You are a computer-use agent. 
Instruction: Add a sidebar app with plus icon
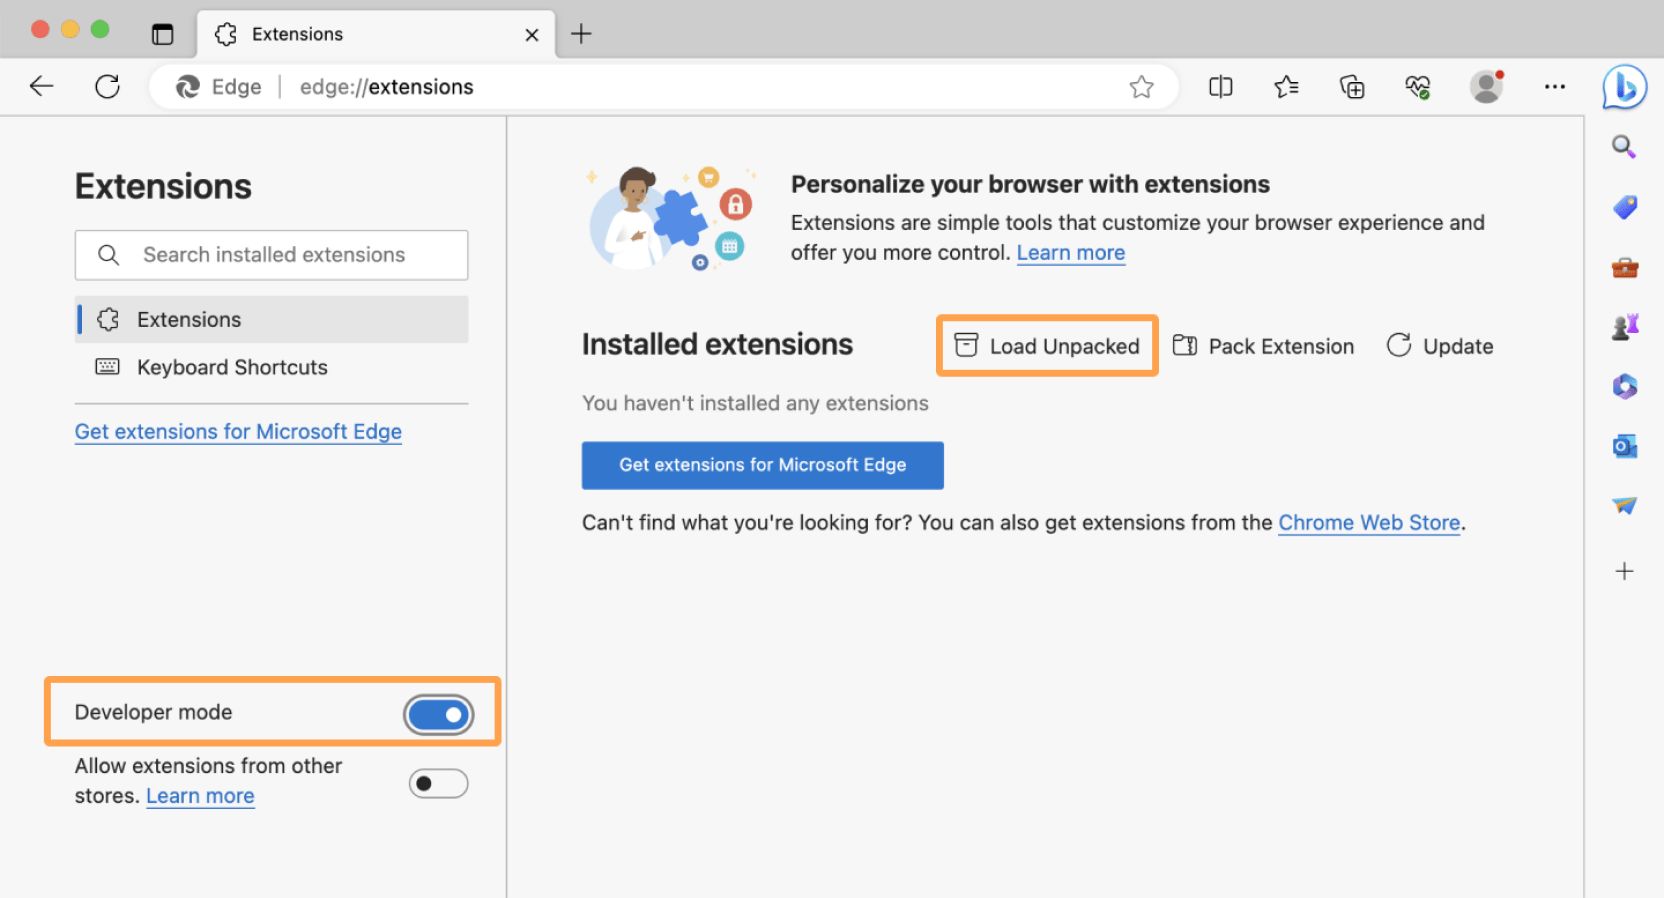pos(1624,571)
